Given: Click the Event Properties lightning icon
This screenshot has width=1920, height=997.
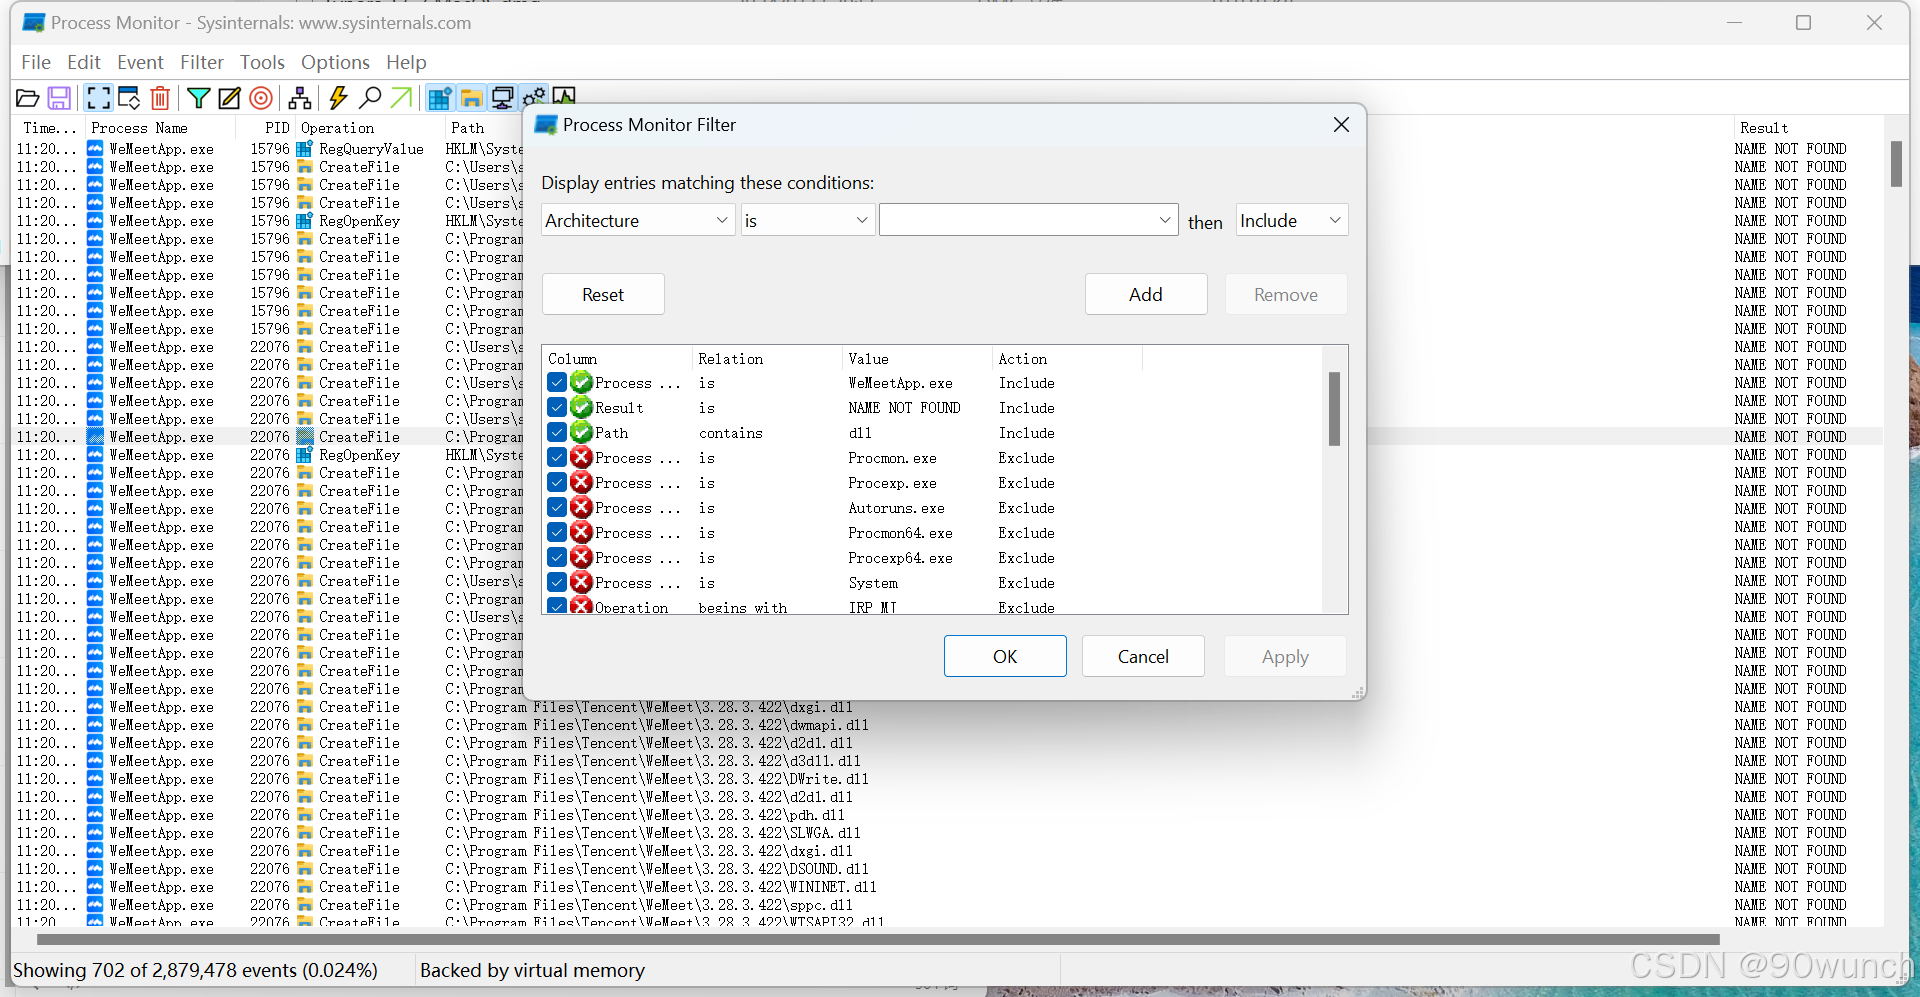Looking at the screenshot, I should tap(338, 98).
